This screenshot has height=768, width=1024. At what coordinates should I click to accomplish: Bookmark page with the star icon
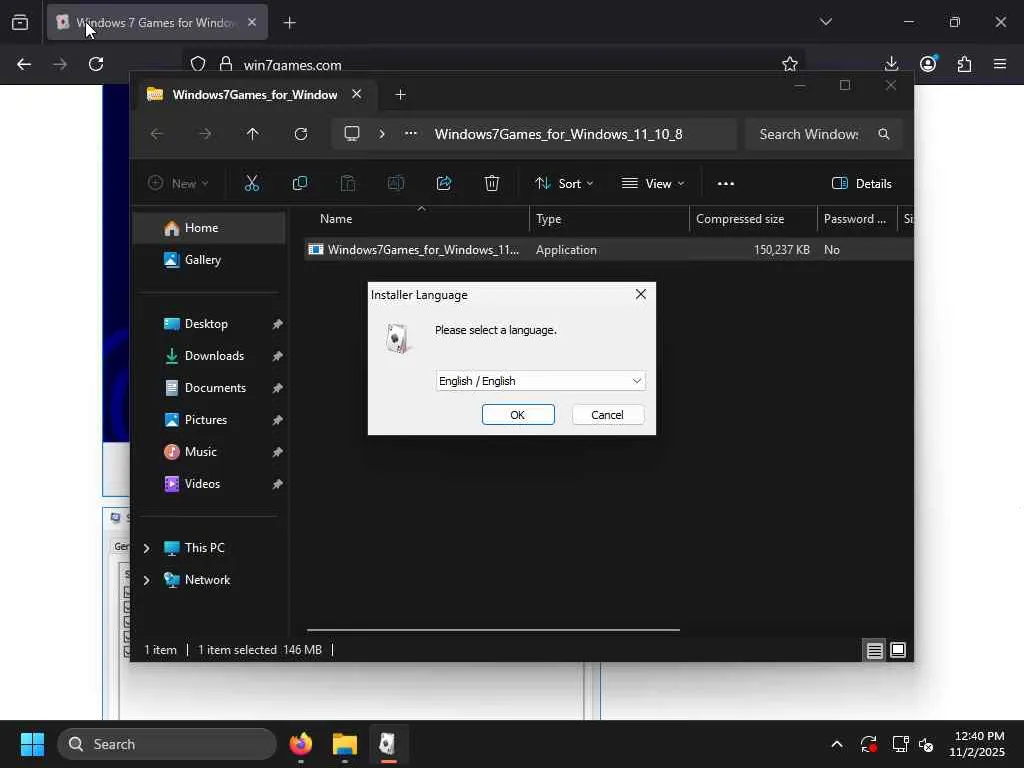pos(790,64)
